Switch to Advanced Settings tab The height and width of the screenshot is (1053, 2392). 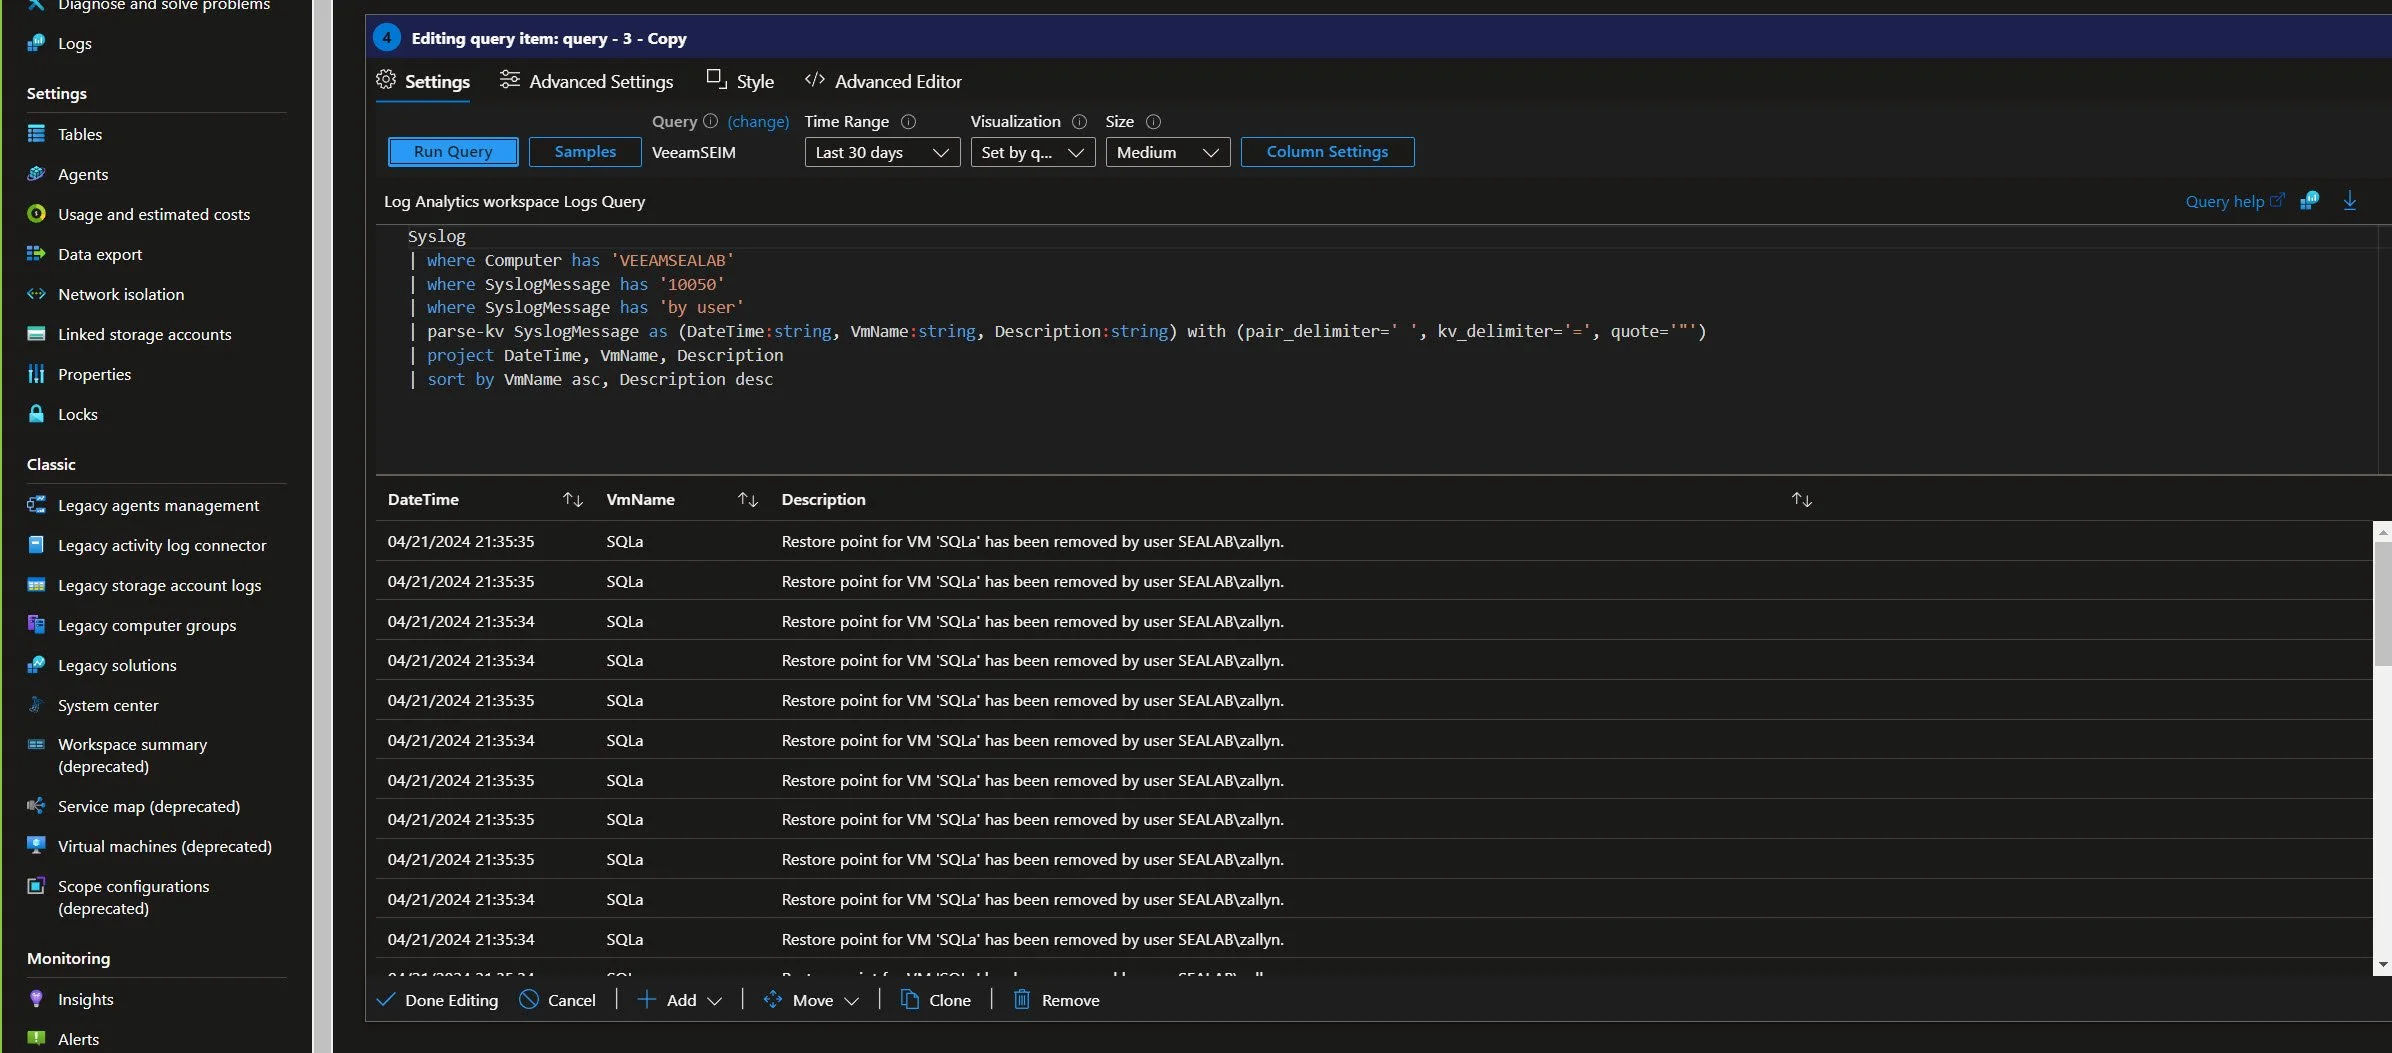tap(586, 81)
